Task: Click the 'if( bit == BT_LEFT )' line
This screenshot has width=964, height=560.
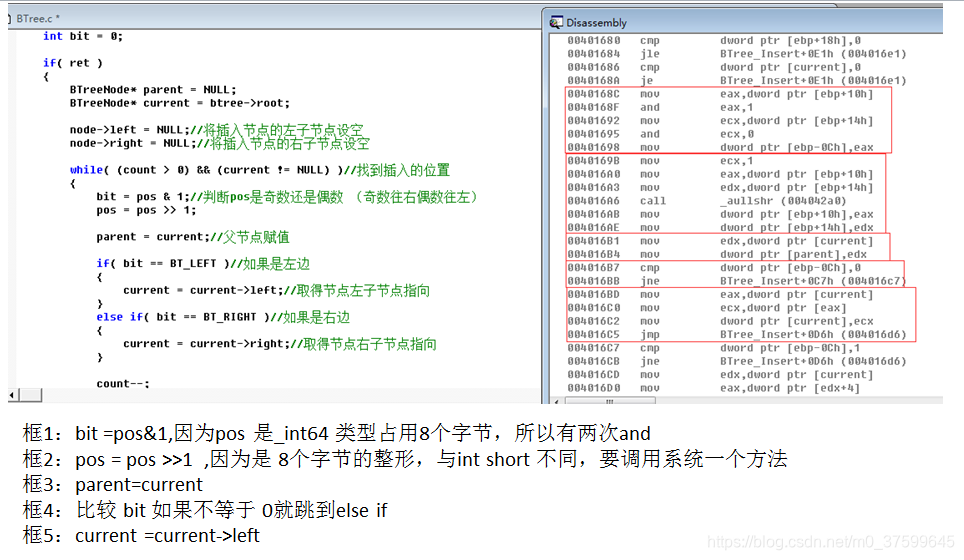Action: click(x=203, y=264)
